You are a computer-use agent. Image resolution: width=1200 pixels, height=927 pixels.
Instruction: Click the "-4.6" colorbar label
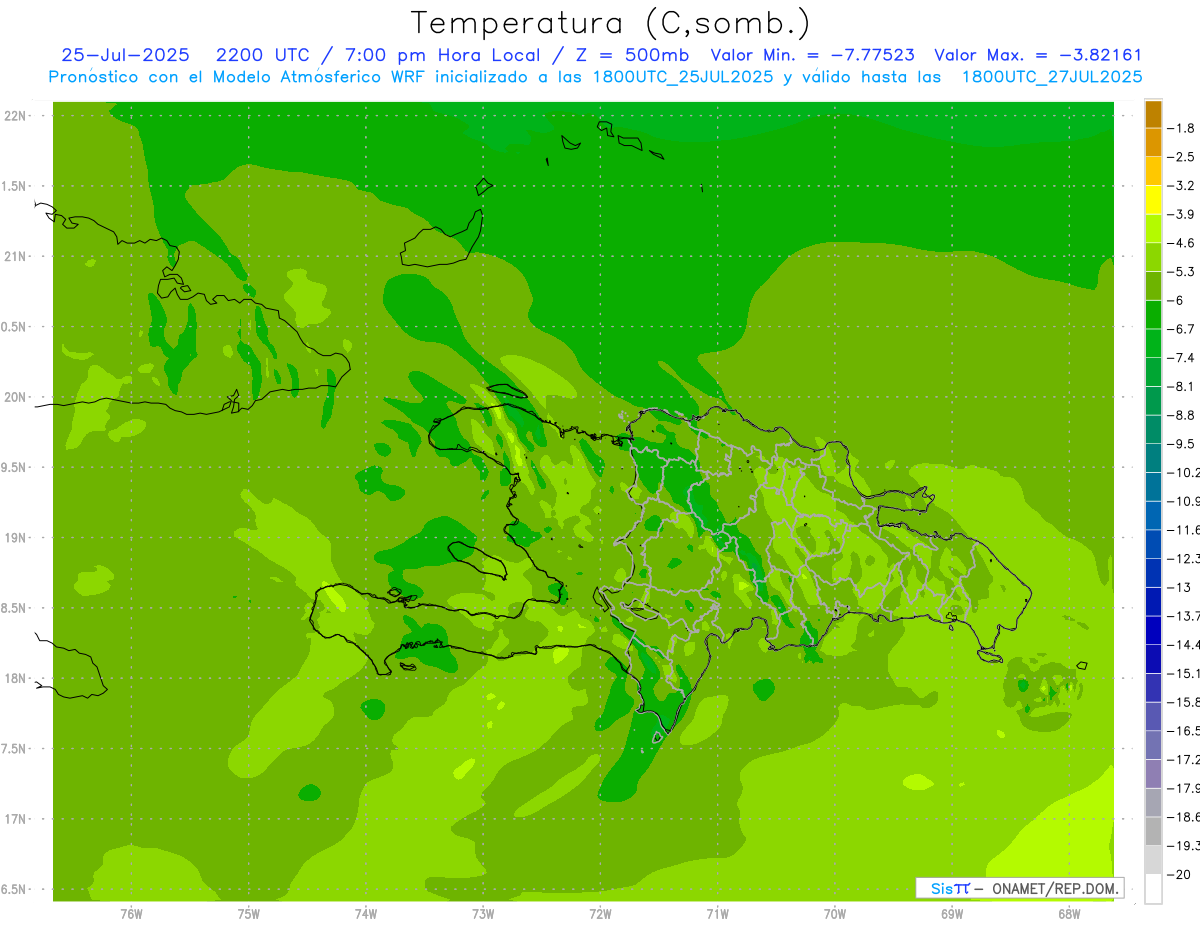pos(1181,243)
